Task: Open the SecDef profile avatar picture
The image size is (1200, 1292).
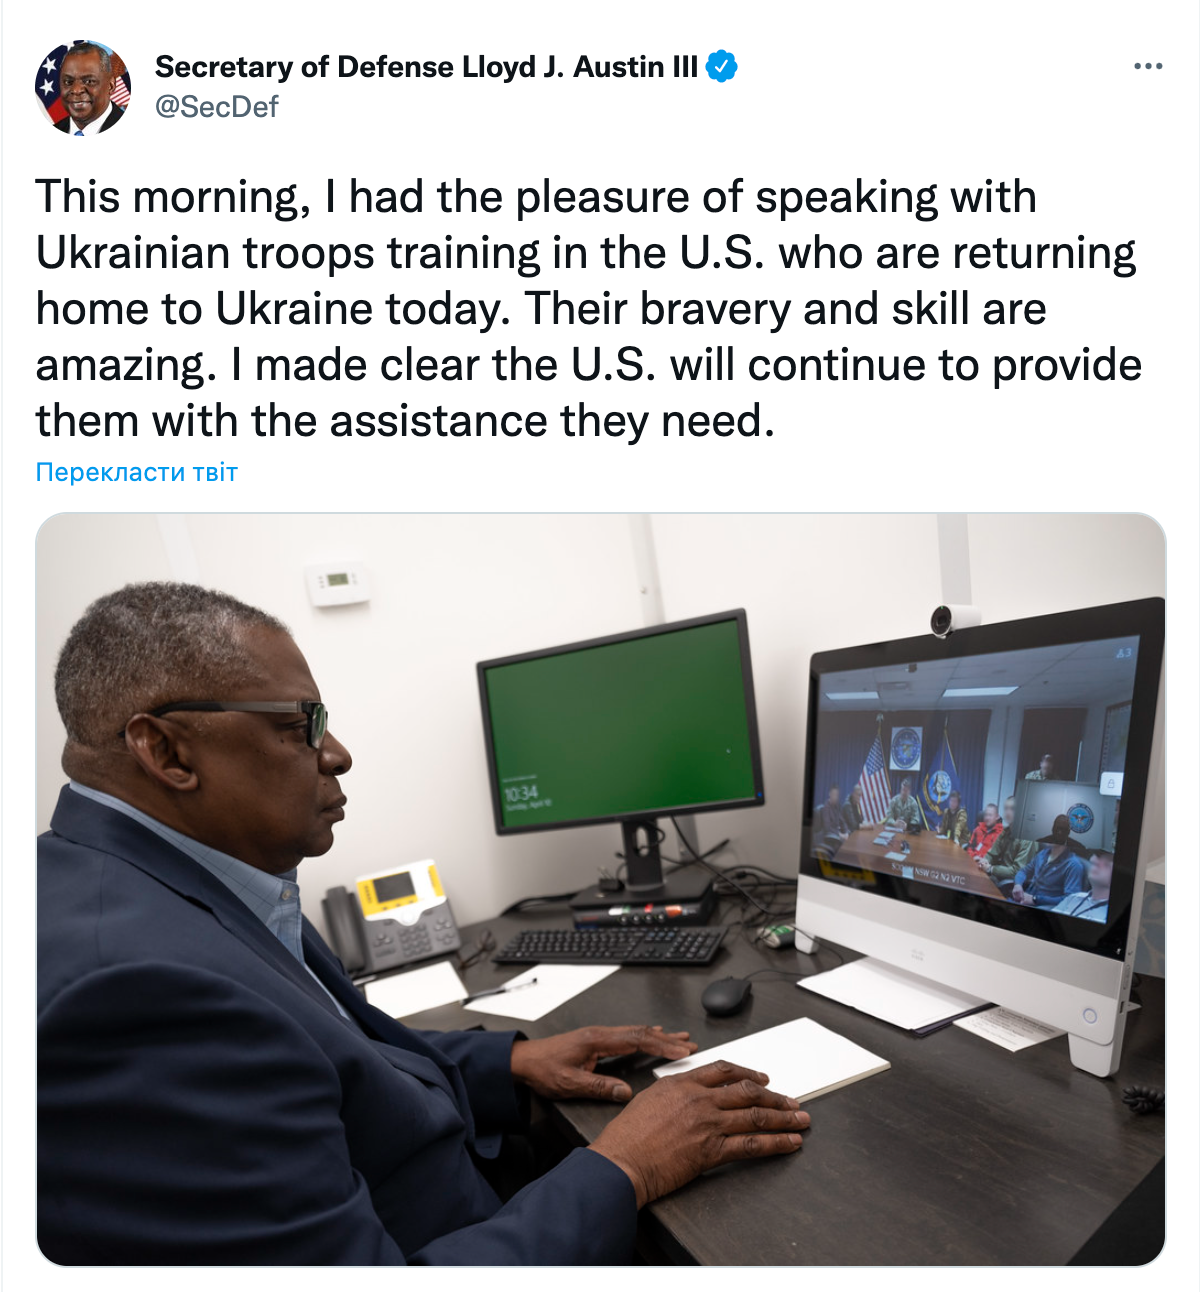Action: [x=83, y=87]
